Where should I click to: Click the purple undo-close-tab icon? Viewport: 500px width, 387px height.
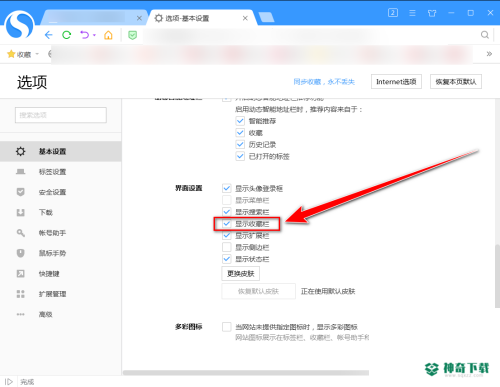[85, 35]
